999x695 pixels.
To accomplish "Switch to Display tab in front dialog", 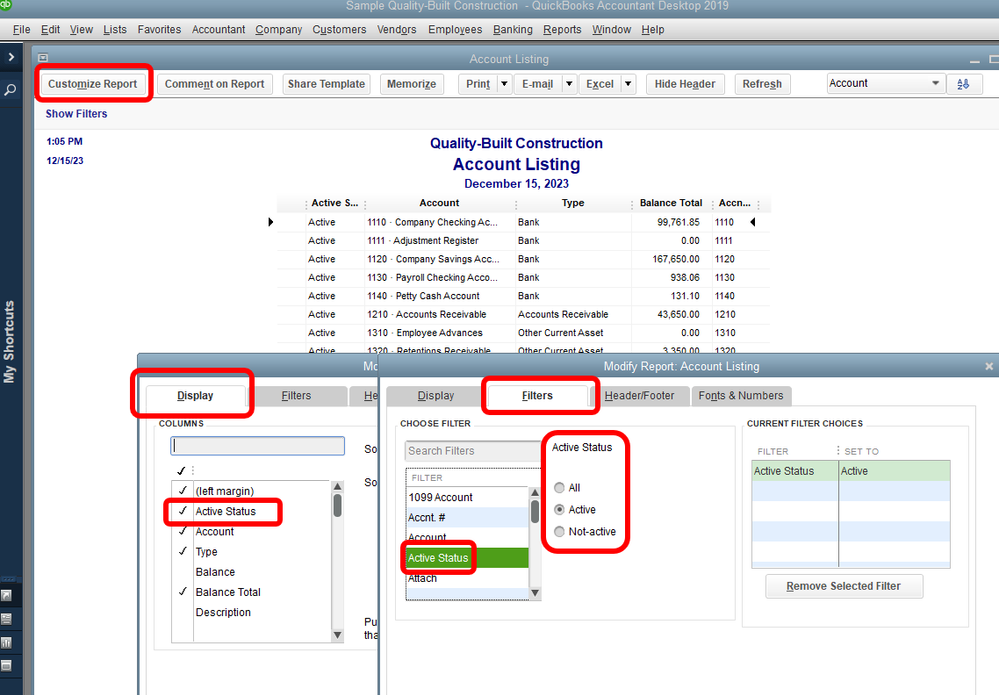I will [x=436, y=396].
